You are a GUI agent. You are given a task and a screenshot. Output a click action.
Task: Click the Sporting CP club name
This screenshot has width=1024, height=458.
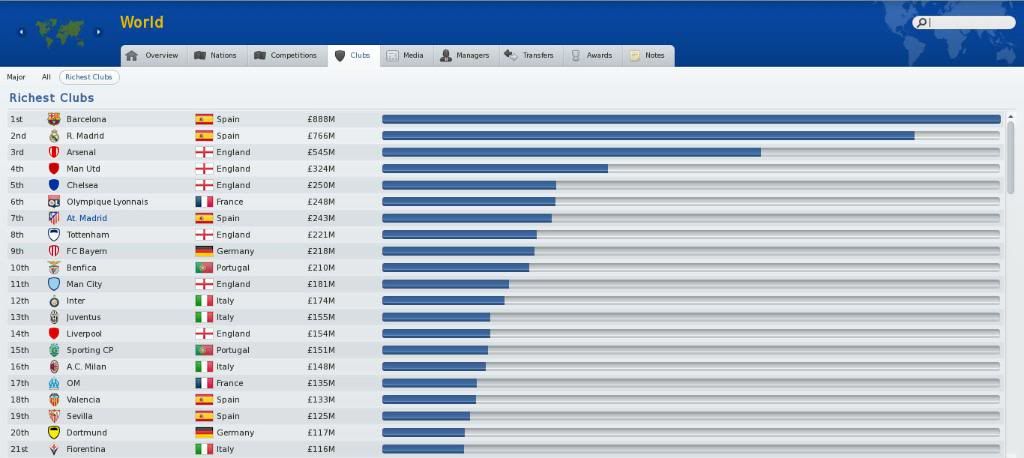[x=89, y=350]
